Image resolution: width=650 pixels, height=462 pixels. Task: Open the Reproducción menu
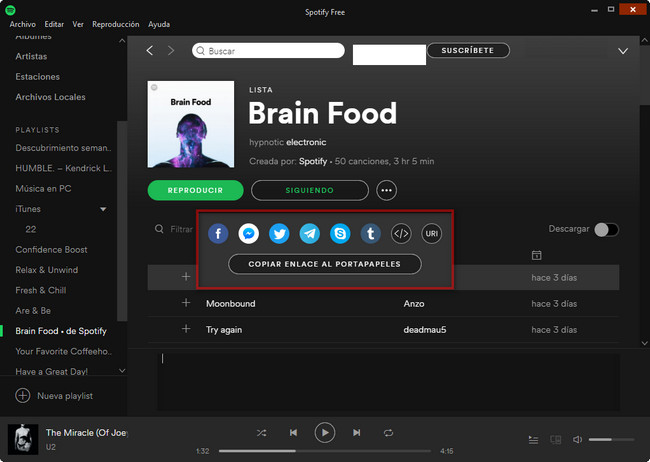point(116,24)
